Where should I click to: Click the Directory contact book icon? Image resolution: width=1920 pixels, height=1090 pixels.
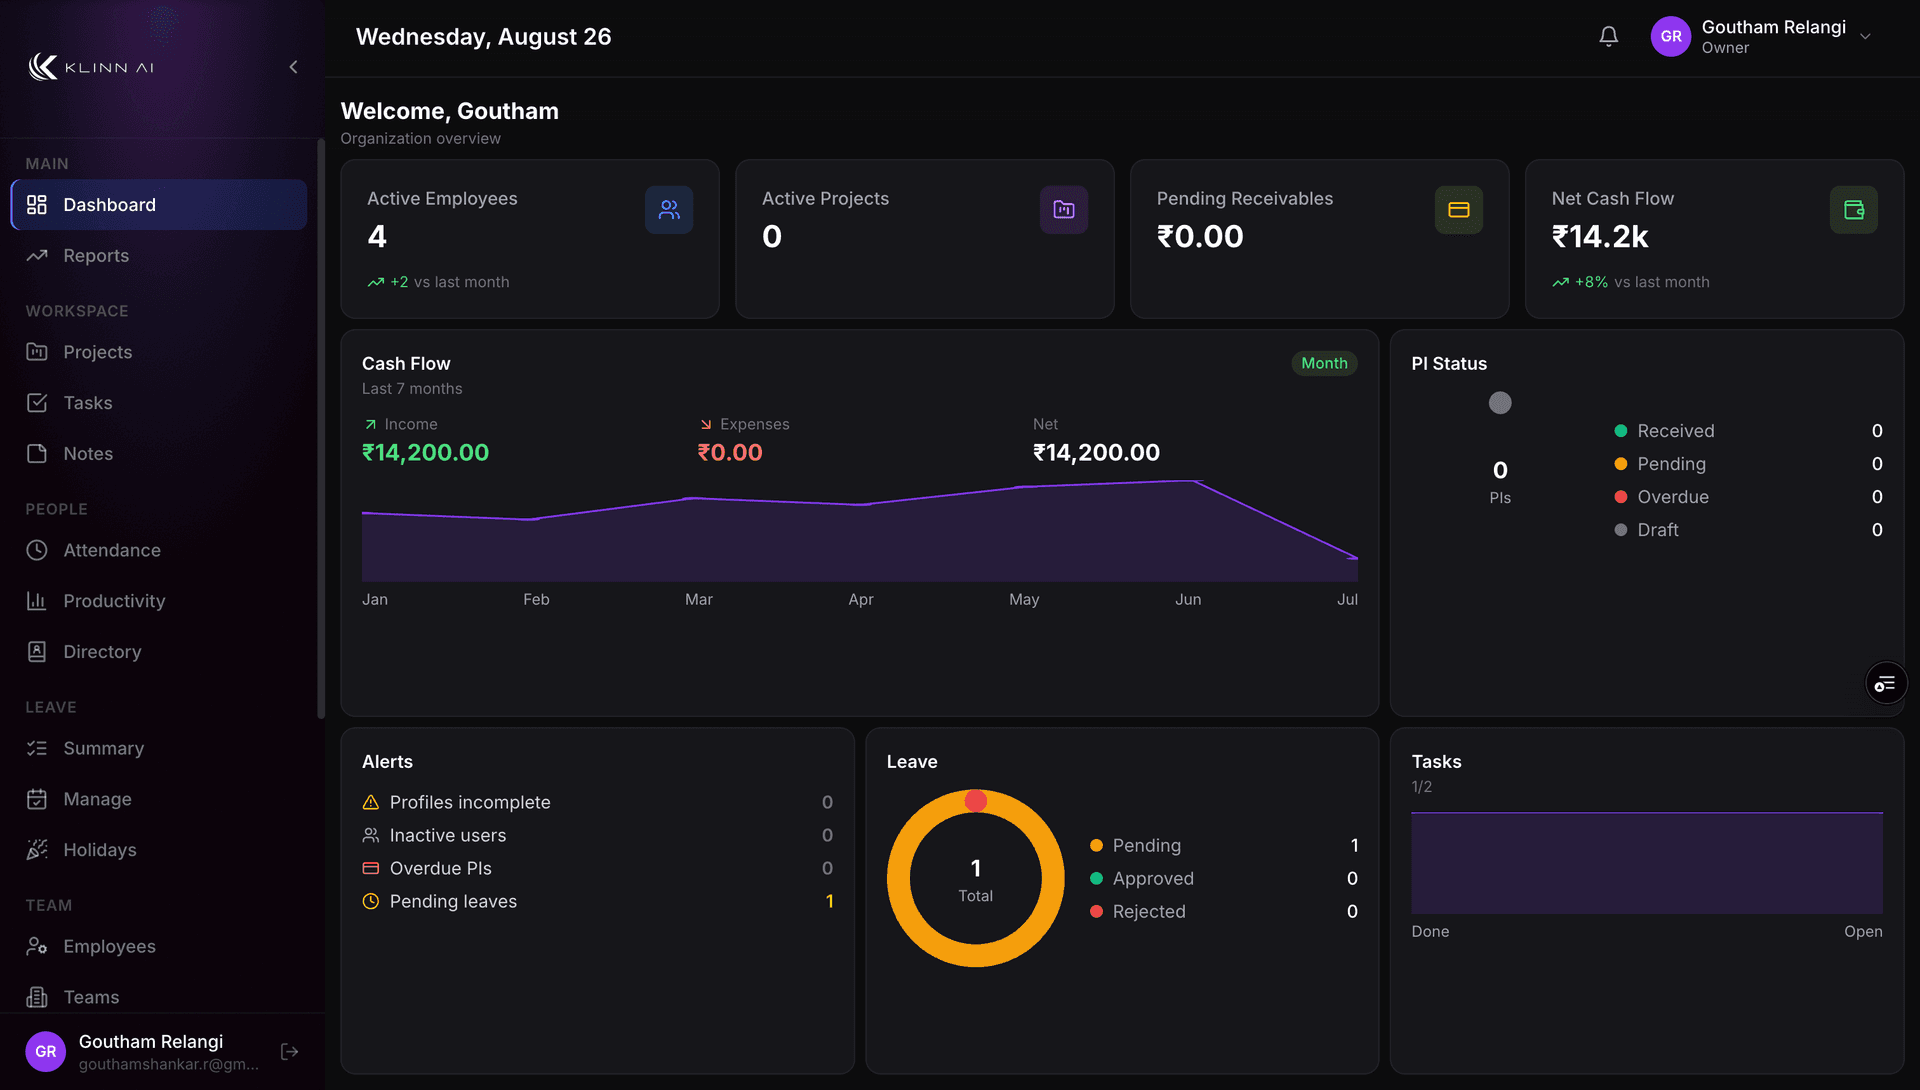[37, 652]
